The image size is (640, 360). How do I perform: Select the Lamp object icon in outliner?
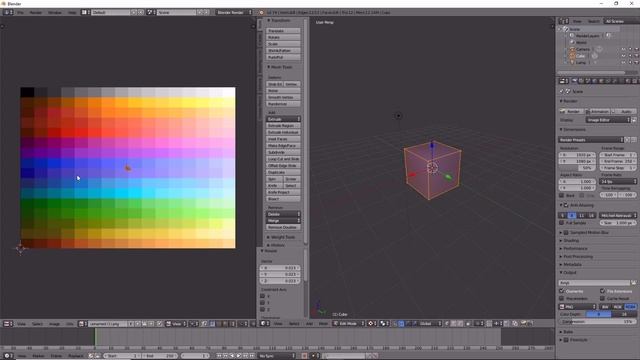572,62
